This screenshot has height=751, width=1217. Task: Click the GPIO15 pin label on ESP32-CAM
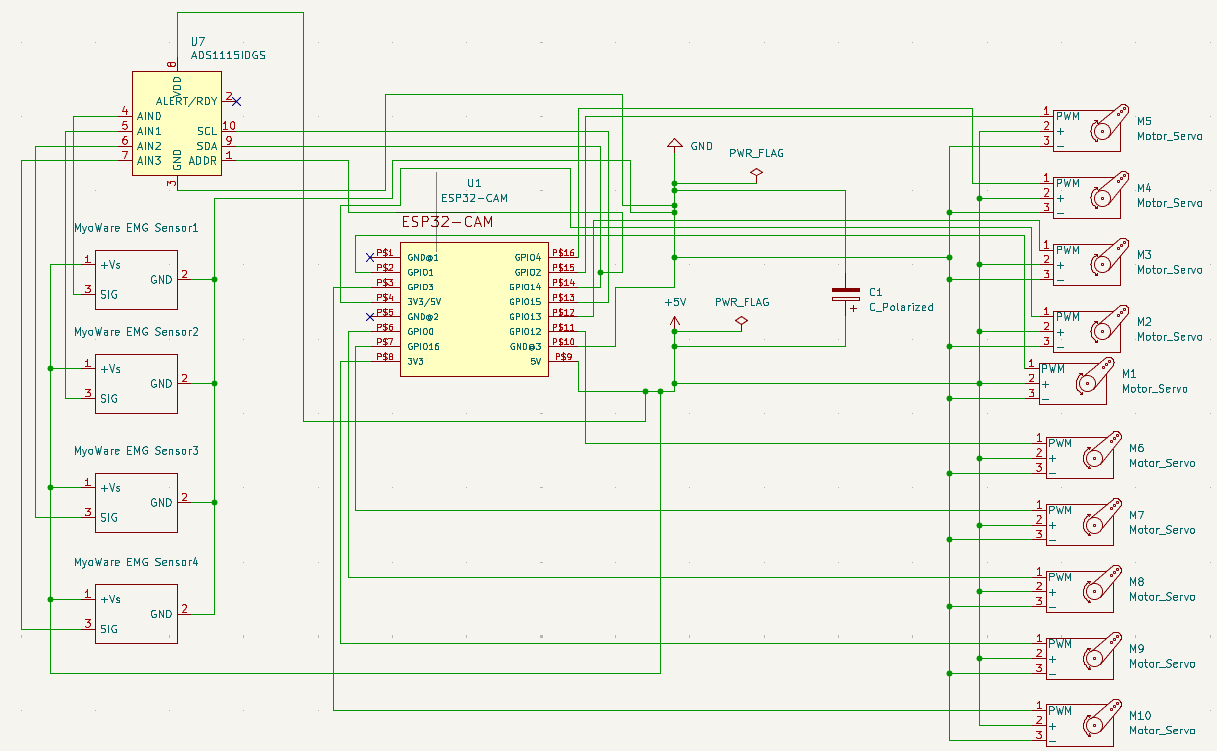[525, 302]
